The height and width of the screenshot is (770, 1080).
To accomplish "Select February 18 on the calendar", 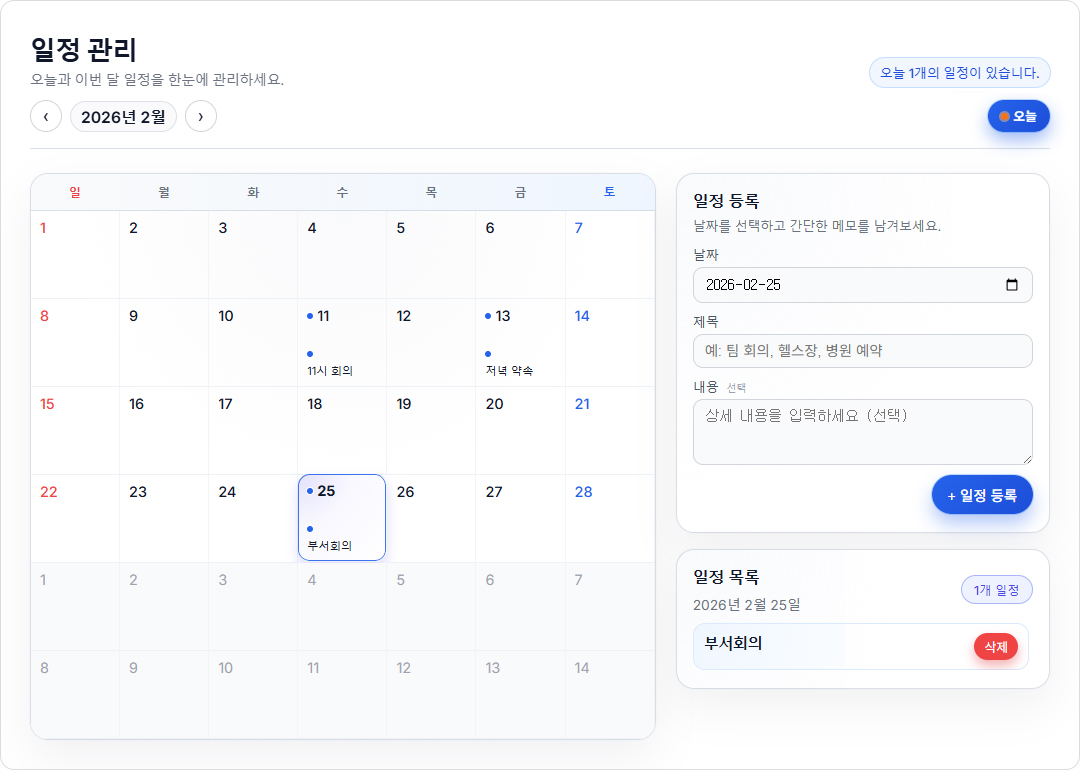I will 341,429.
